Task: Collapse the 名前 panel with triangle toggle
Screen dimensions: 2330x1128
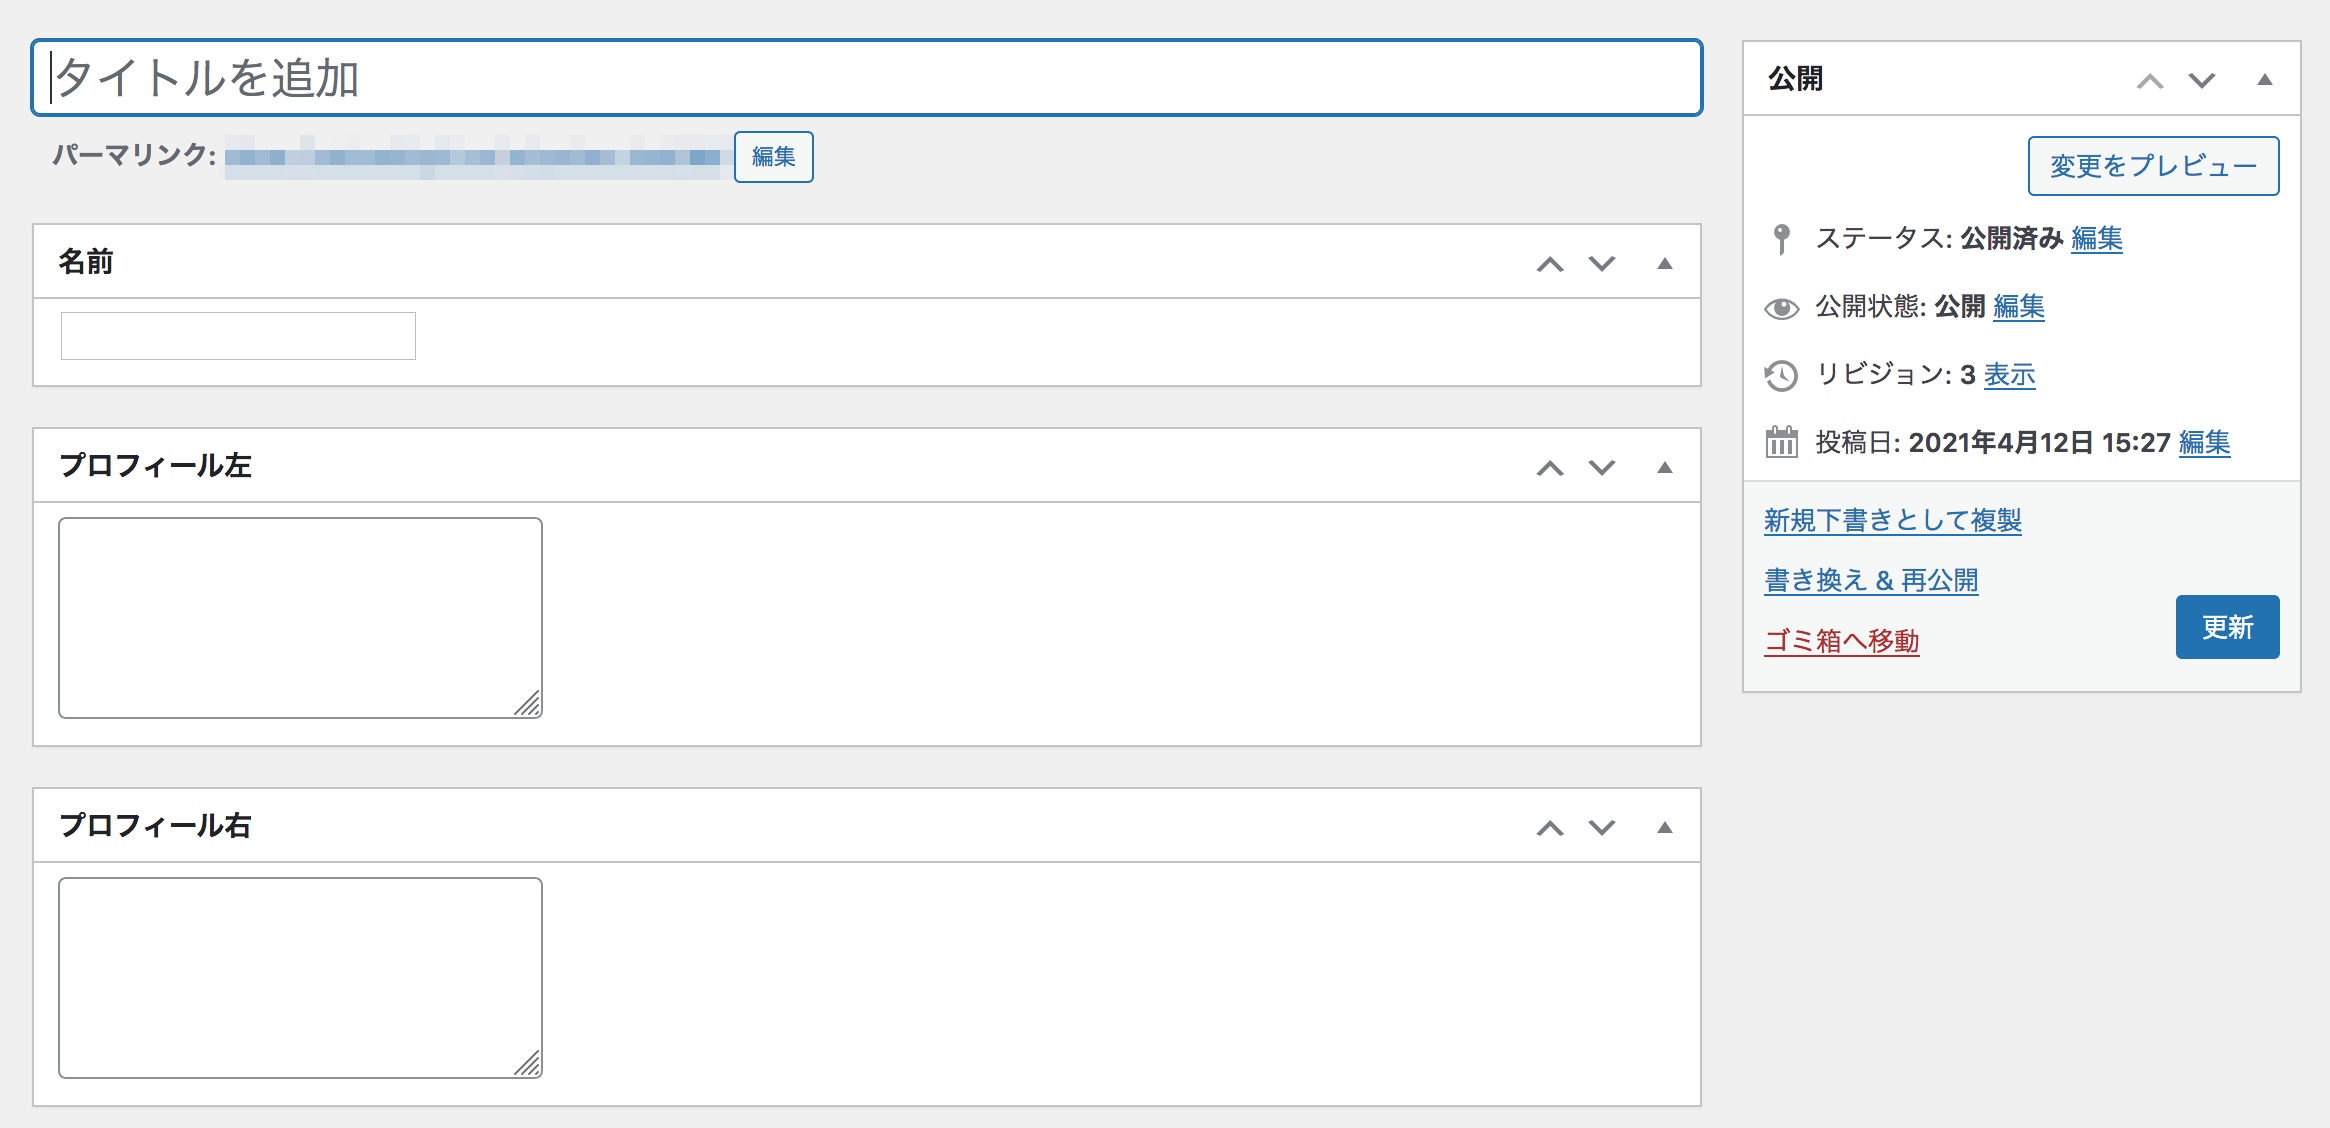Action: (1665, 264)
